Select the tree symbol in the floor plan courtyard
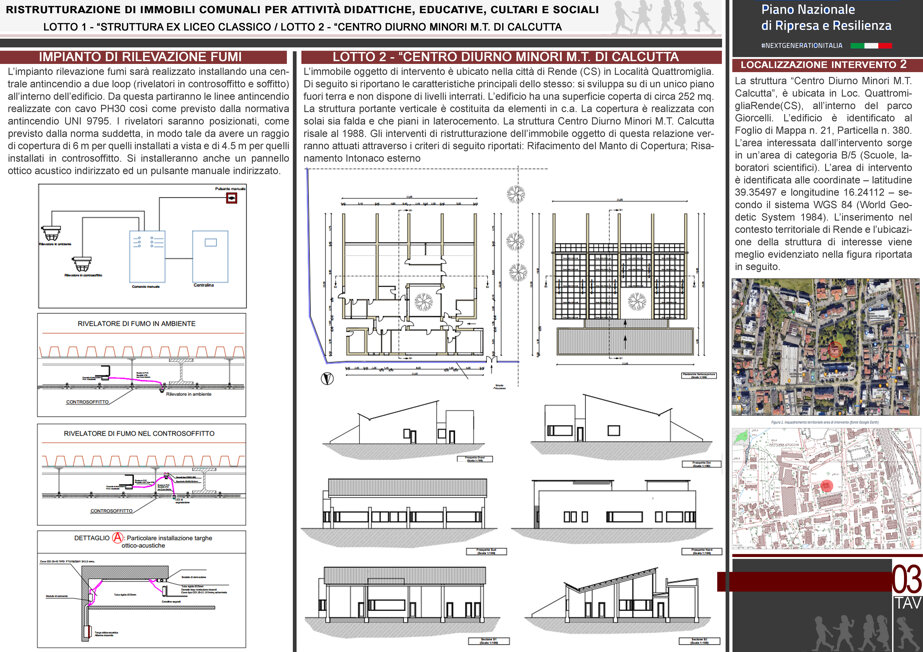 pos(423,301)
